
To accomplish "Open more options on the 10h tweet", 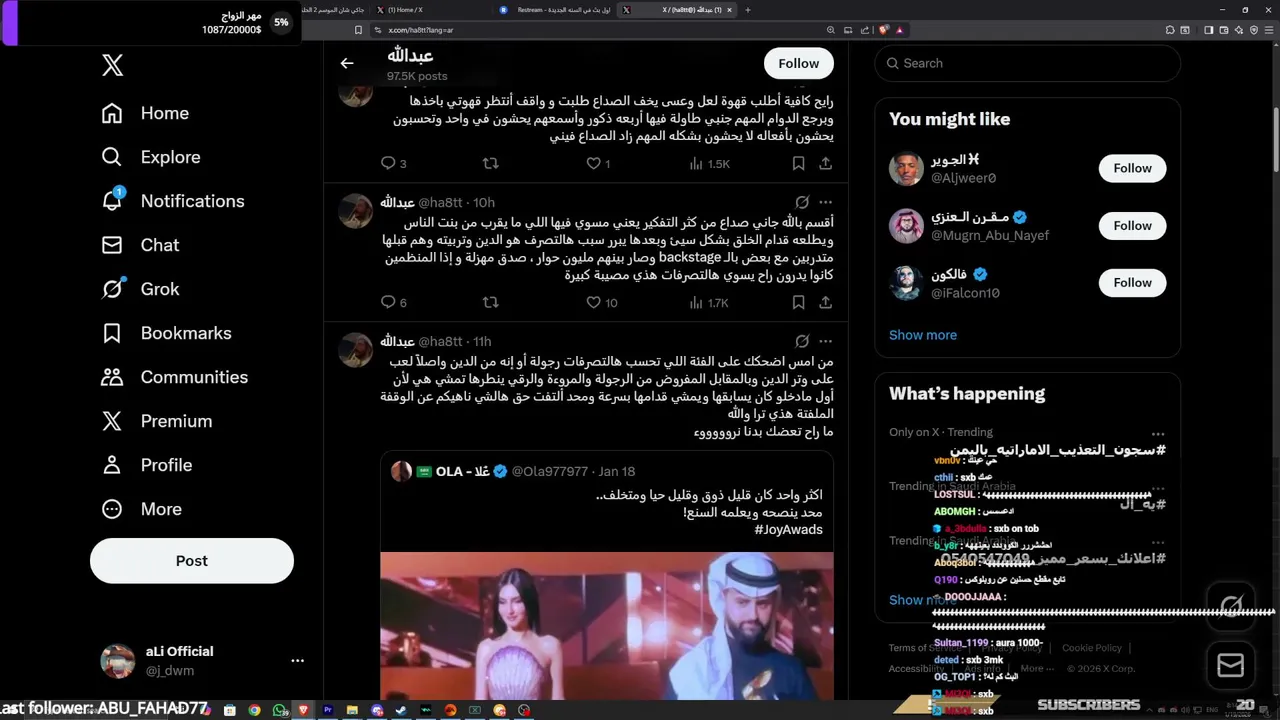I will 825,202.
